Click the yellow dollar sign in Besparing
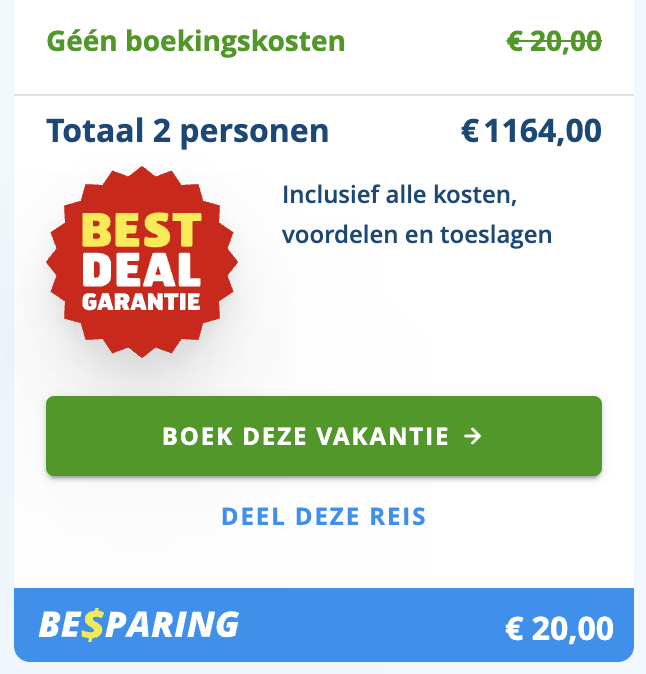 pos(93,624)
